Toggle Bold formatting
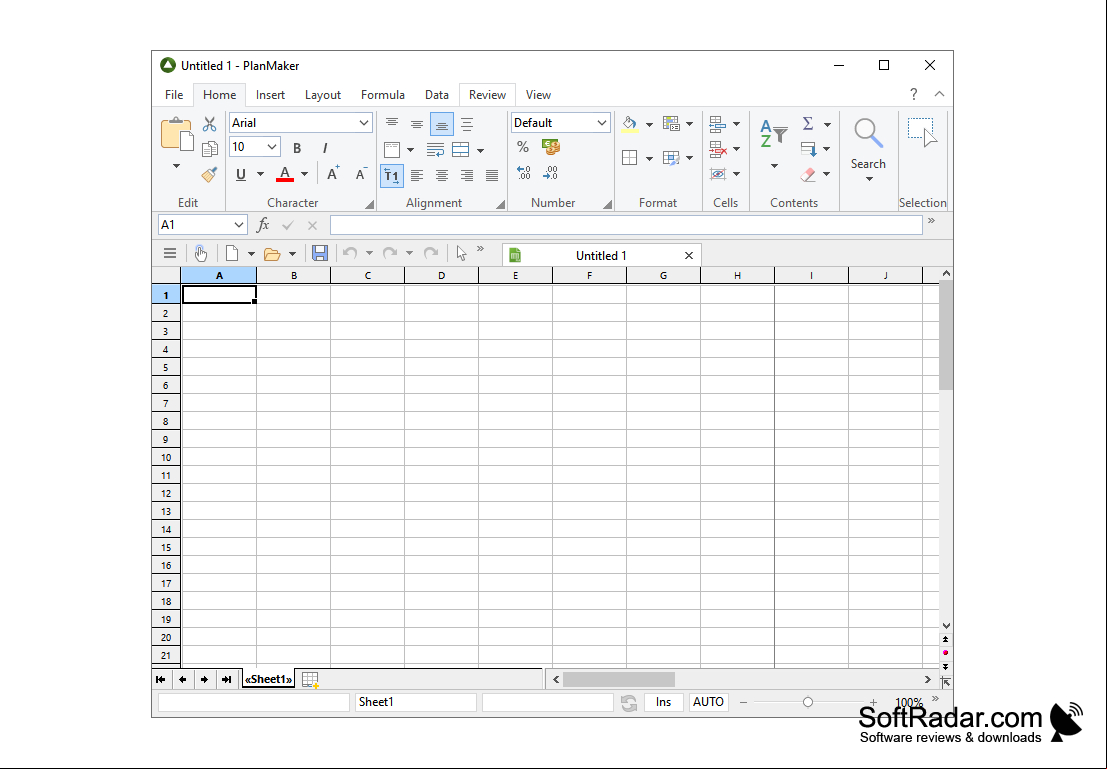The image size is (1107, 769). 297,148
